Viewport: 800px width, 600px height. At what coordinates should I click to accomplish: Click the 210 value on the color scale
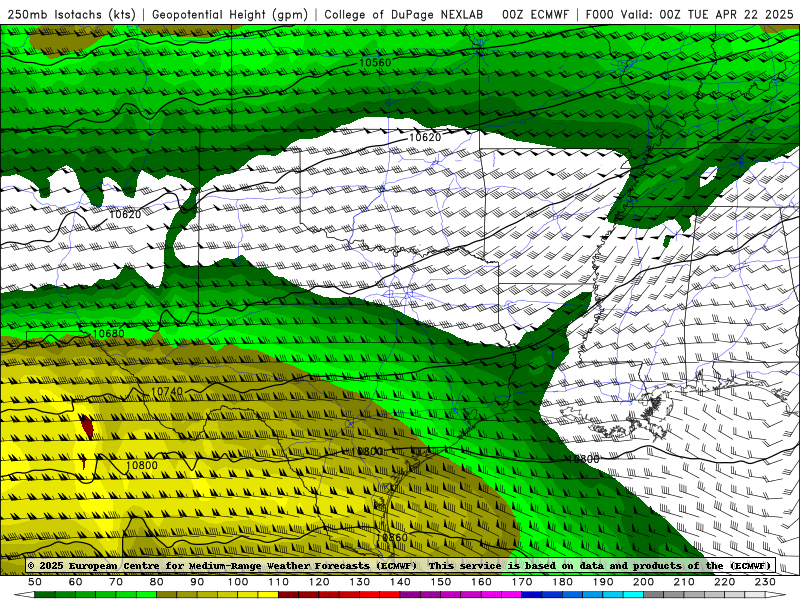click(x=684, y=582)
